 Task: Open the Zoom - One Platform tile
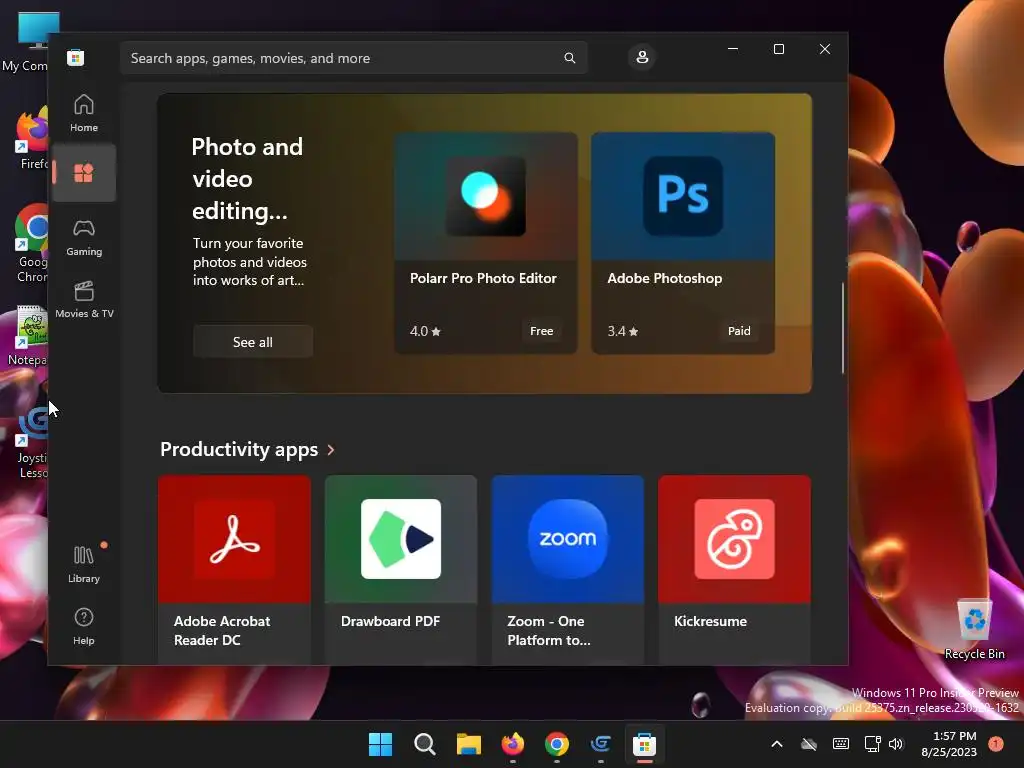click(x=568, y=570)
